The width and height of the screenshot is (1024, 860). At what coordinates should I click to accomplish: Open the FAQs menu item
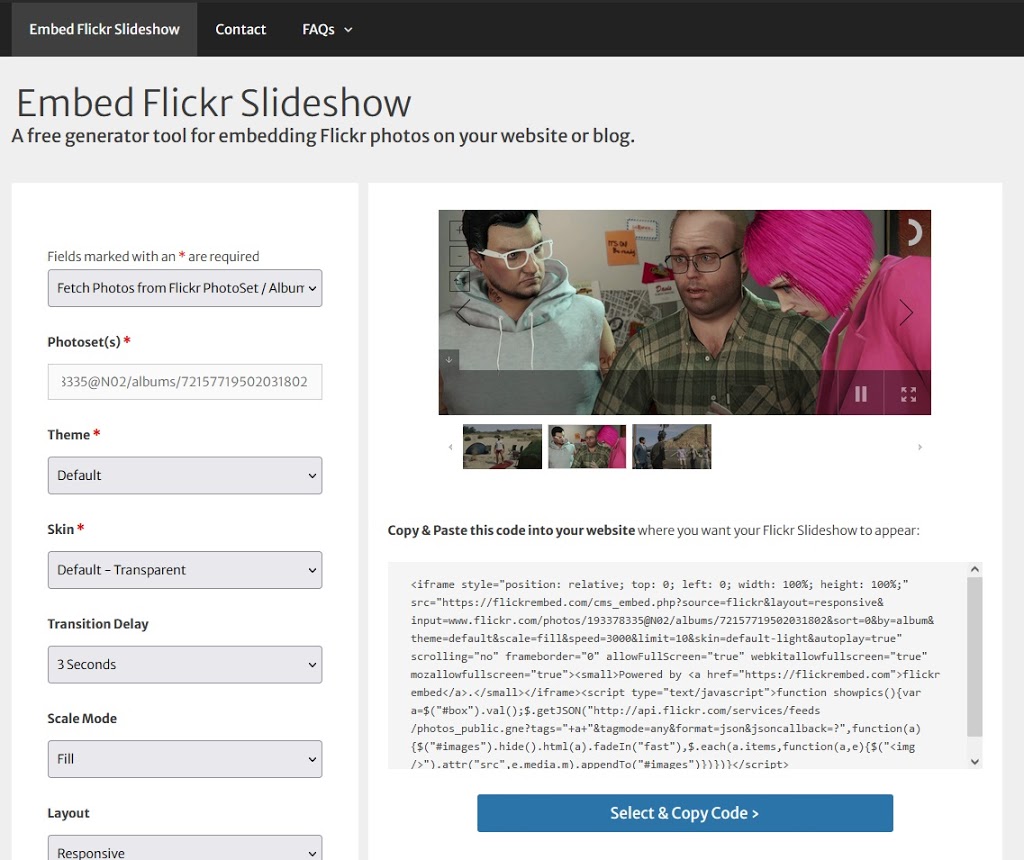(x=318, y=29)
